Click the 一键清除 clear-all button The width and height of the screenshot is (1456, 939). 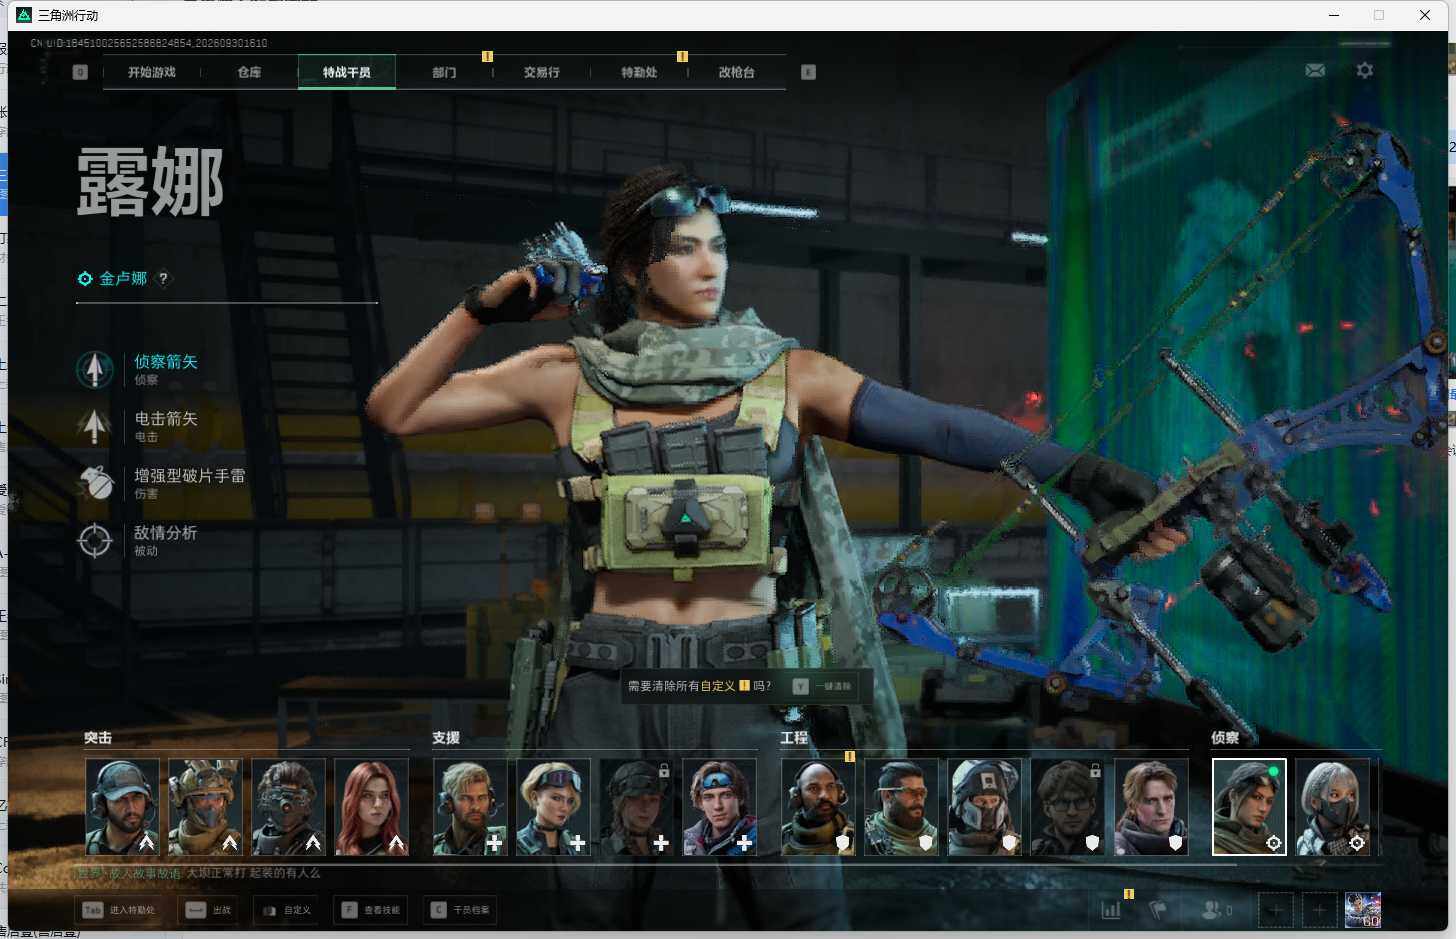click(x=823, y=686)
